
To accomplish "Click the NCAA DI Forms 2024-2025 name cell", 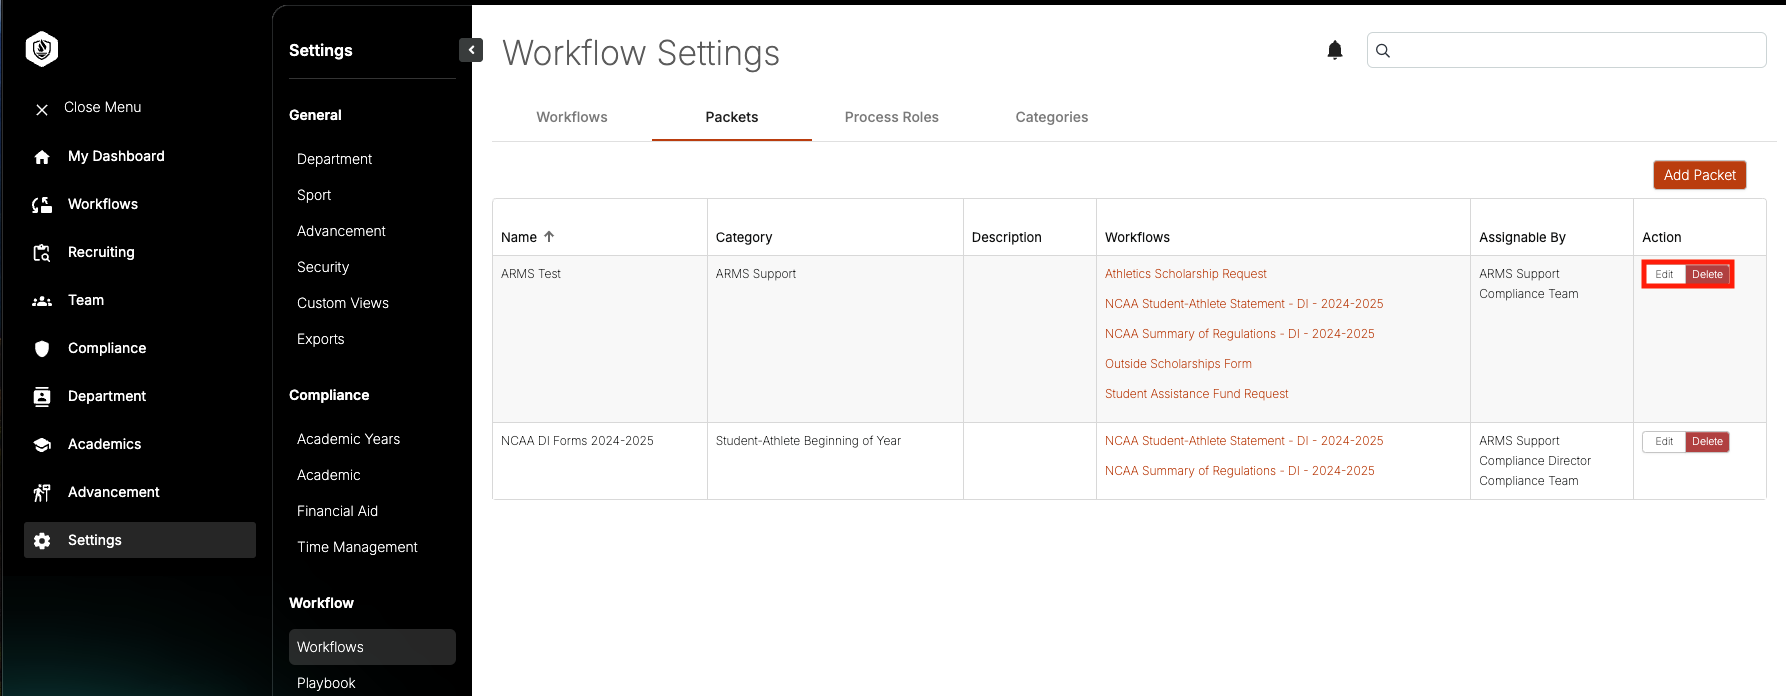I will click(x=577, y=441).
